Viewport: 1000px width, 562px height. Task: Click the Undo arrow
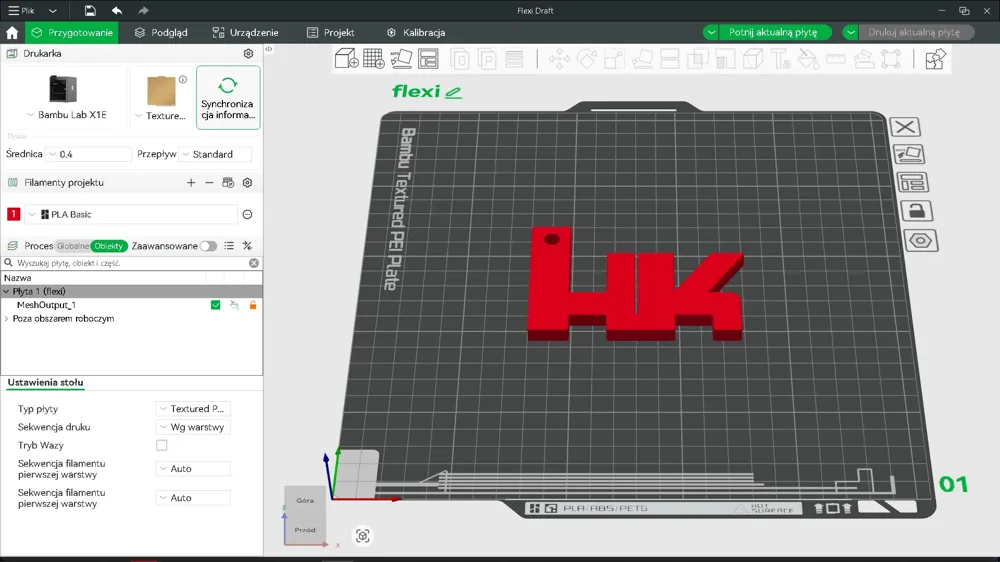(x=117, y=10)
